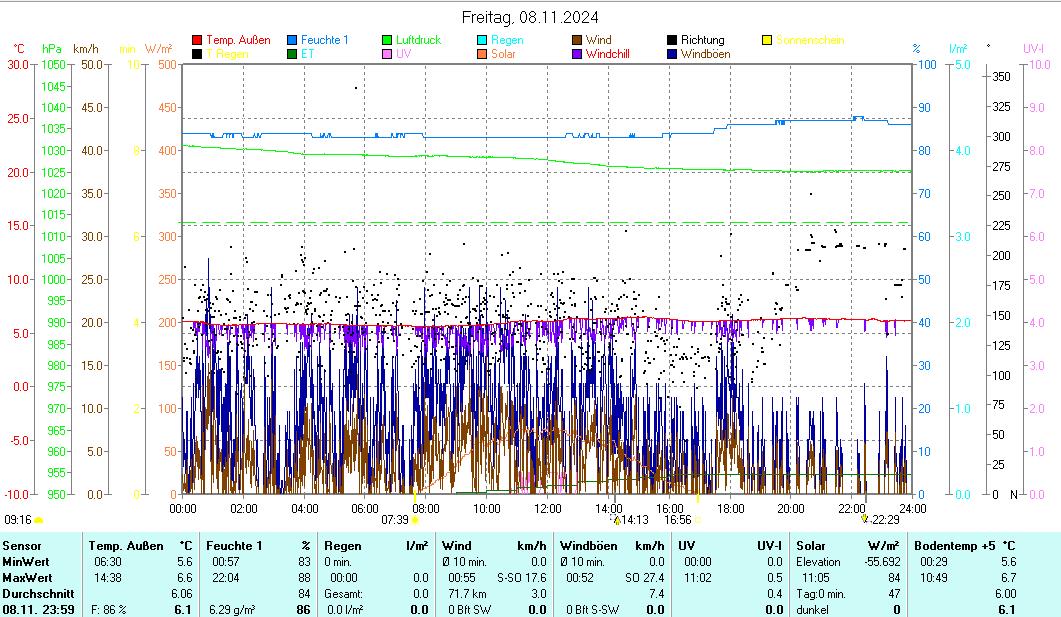
Task: Click the orange Solar legend swatch
Action: (482, 54)
